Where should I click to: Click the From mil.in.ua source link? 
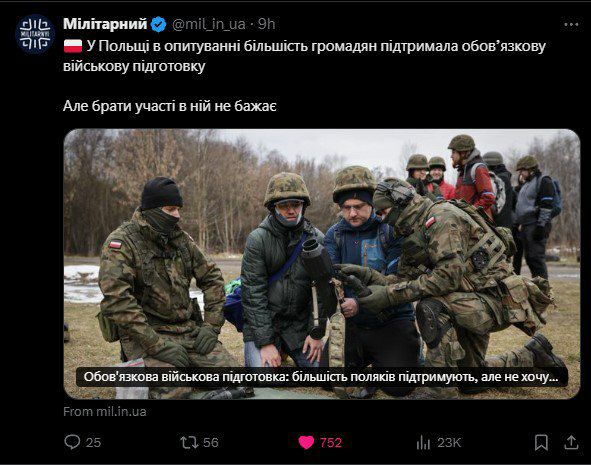tap(105, 411)
